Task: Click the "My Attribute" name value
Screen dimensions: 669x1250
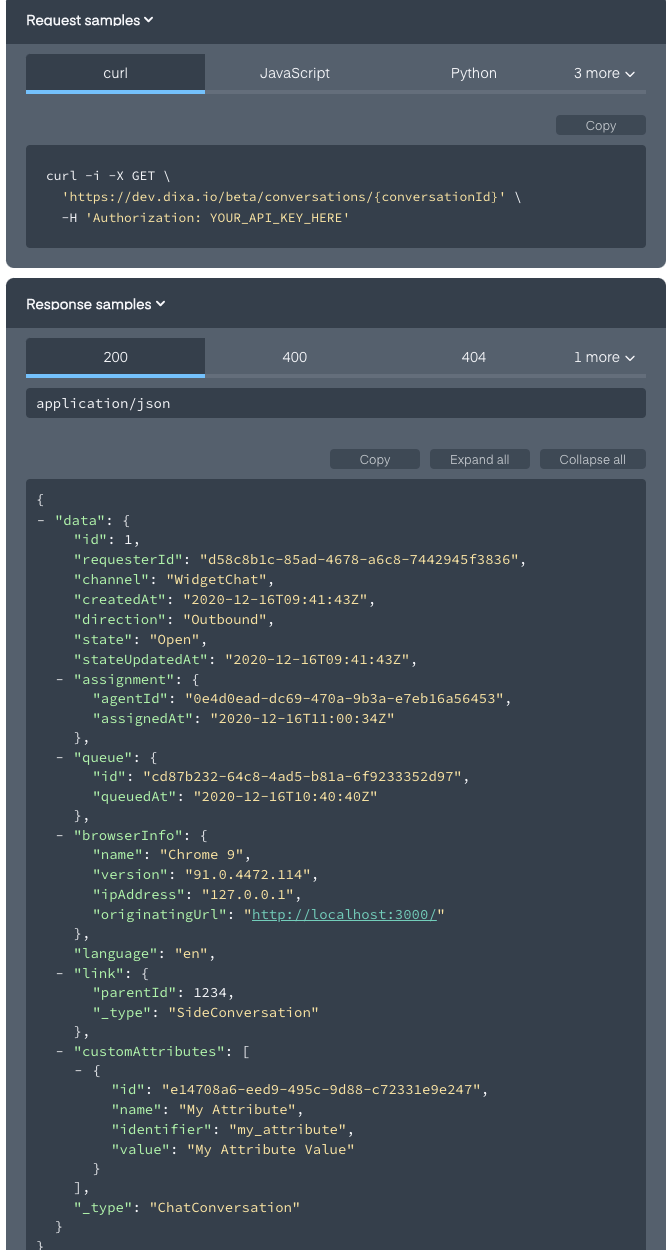Action: click(x=237, y=1110)
